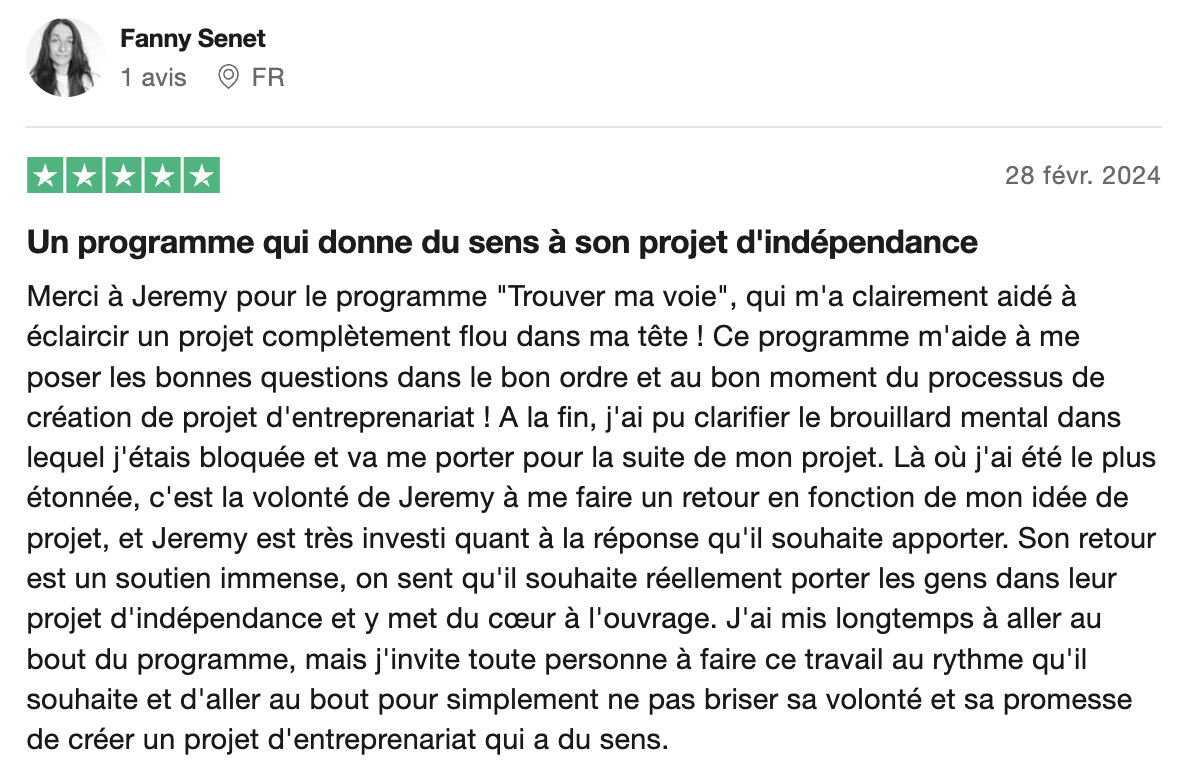
Task: Click the location pin icon
Action: tap(228, 77)
